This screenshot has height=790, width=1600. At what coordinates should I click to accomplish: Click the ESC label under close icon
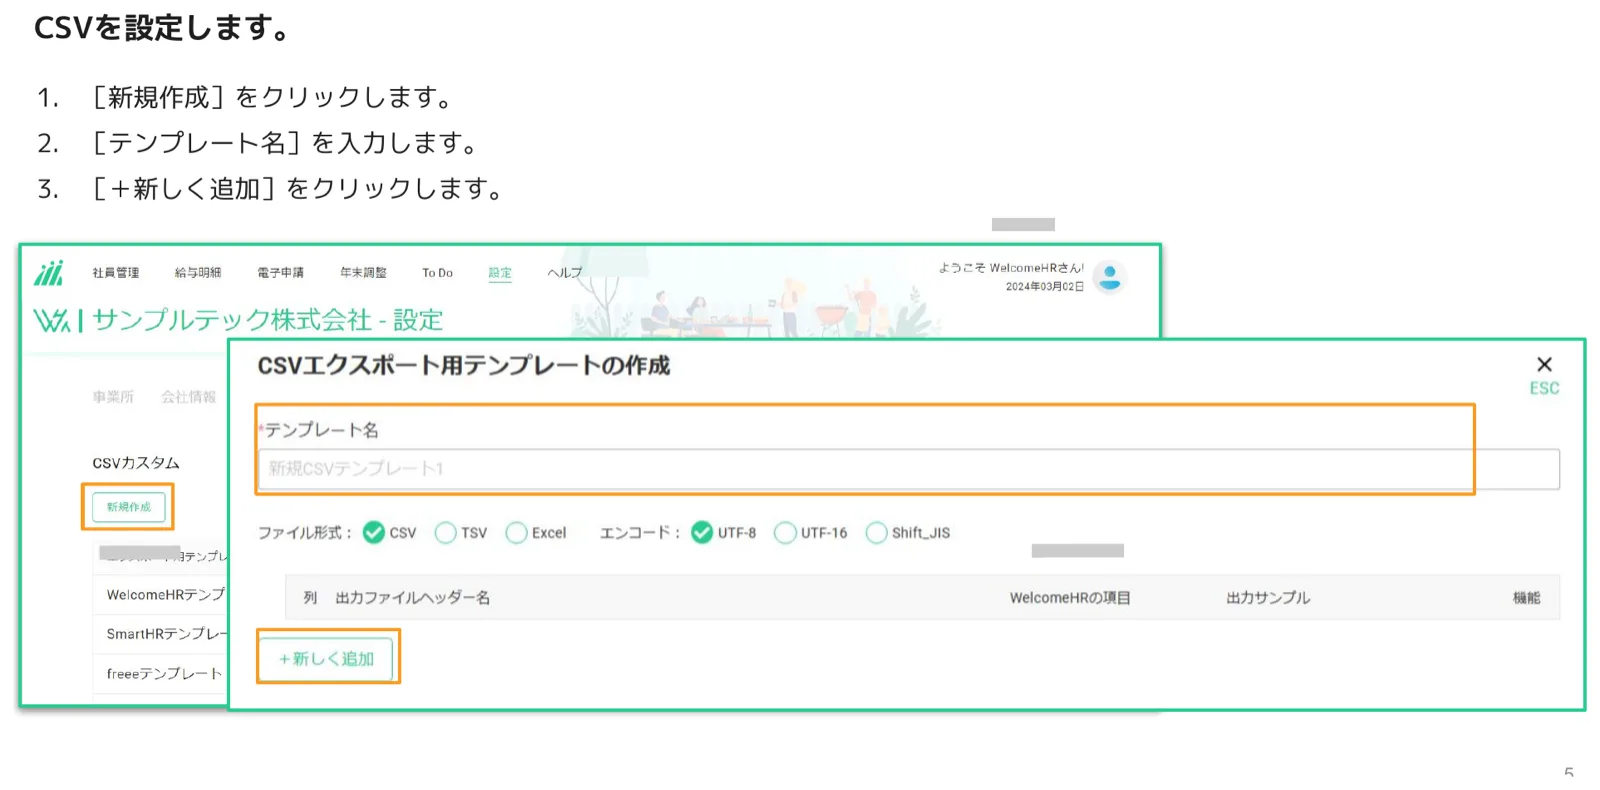pyautogui.click(x=1544, y=388)
